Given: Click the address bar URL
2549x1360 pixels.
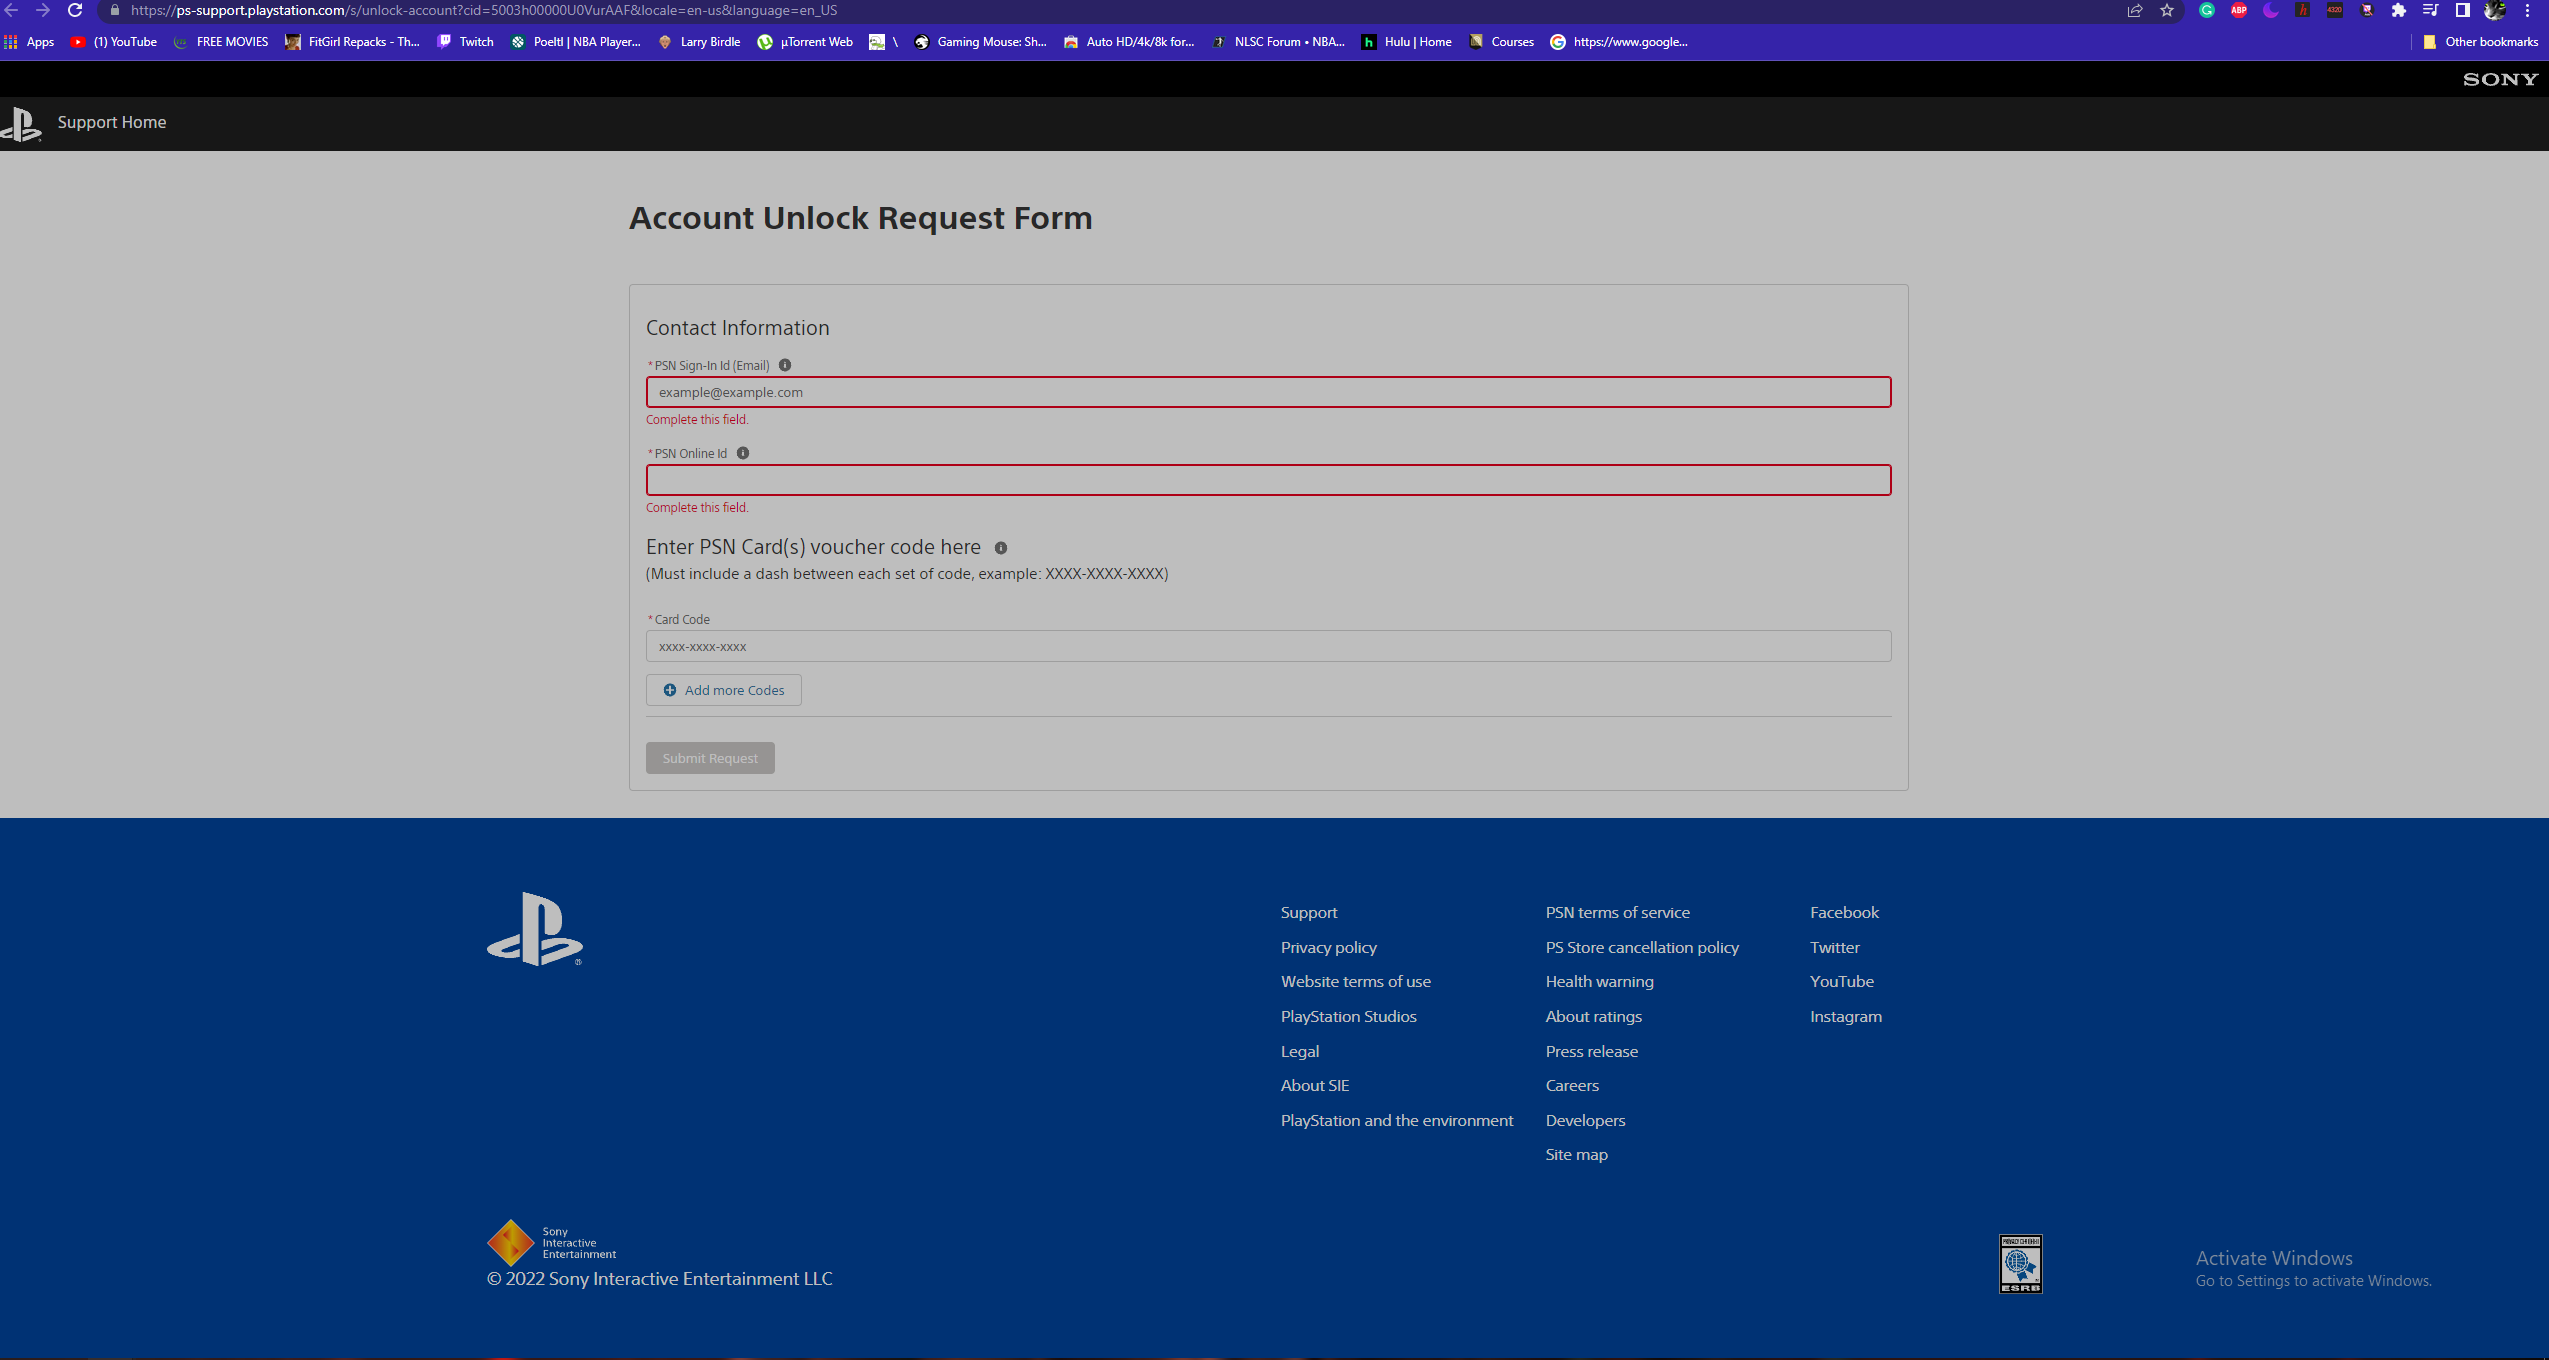Looking at the screenshot, I should coord(484,10).
